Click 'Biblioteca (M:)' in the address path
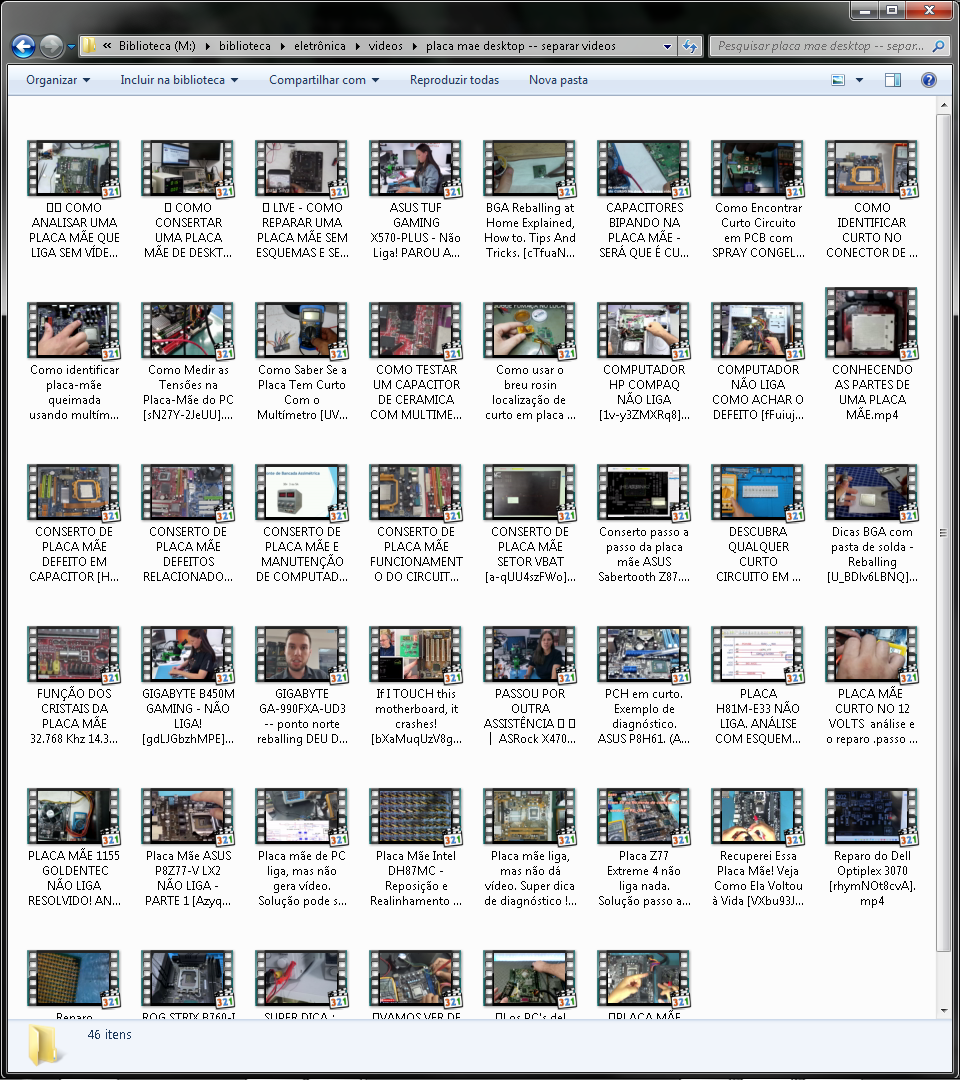 click(157, 46)
